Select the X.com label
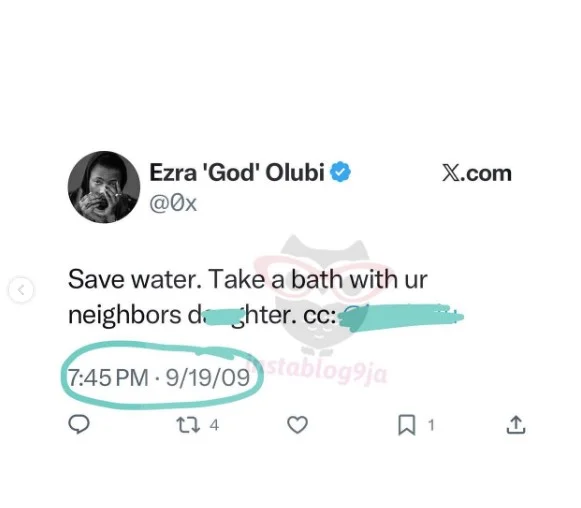The width and height of the screenshot is (581, 508). 477,173
